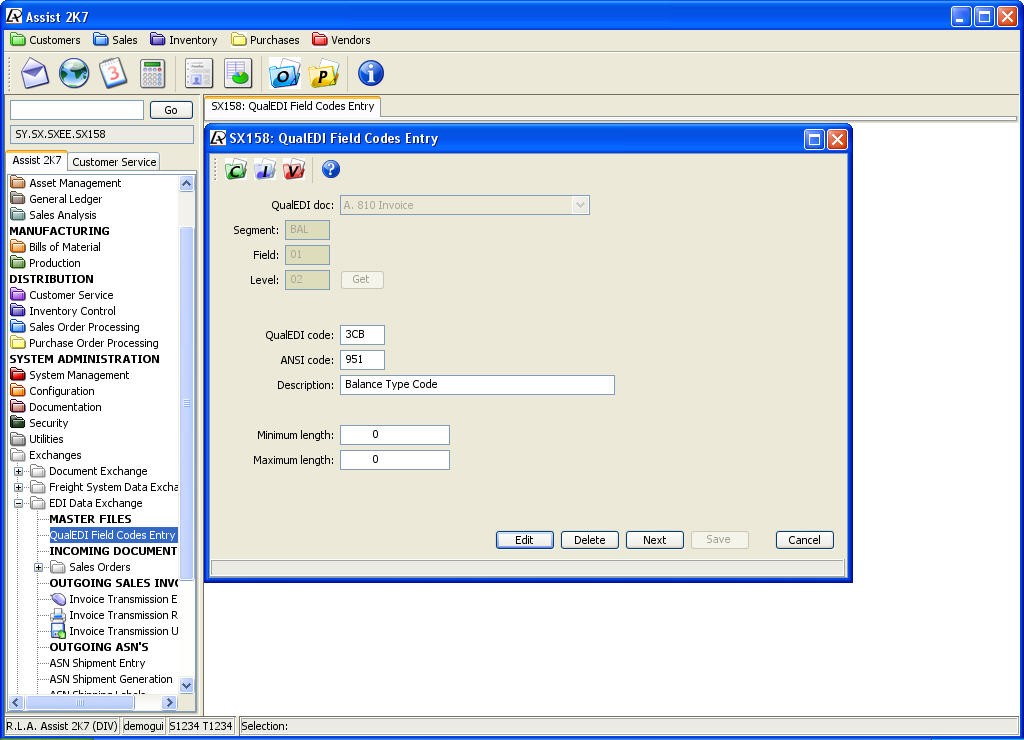Open the mail envelope toolbar icon
This screenshot has height=740, width=1024.
[x=35, y=73]
